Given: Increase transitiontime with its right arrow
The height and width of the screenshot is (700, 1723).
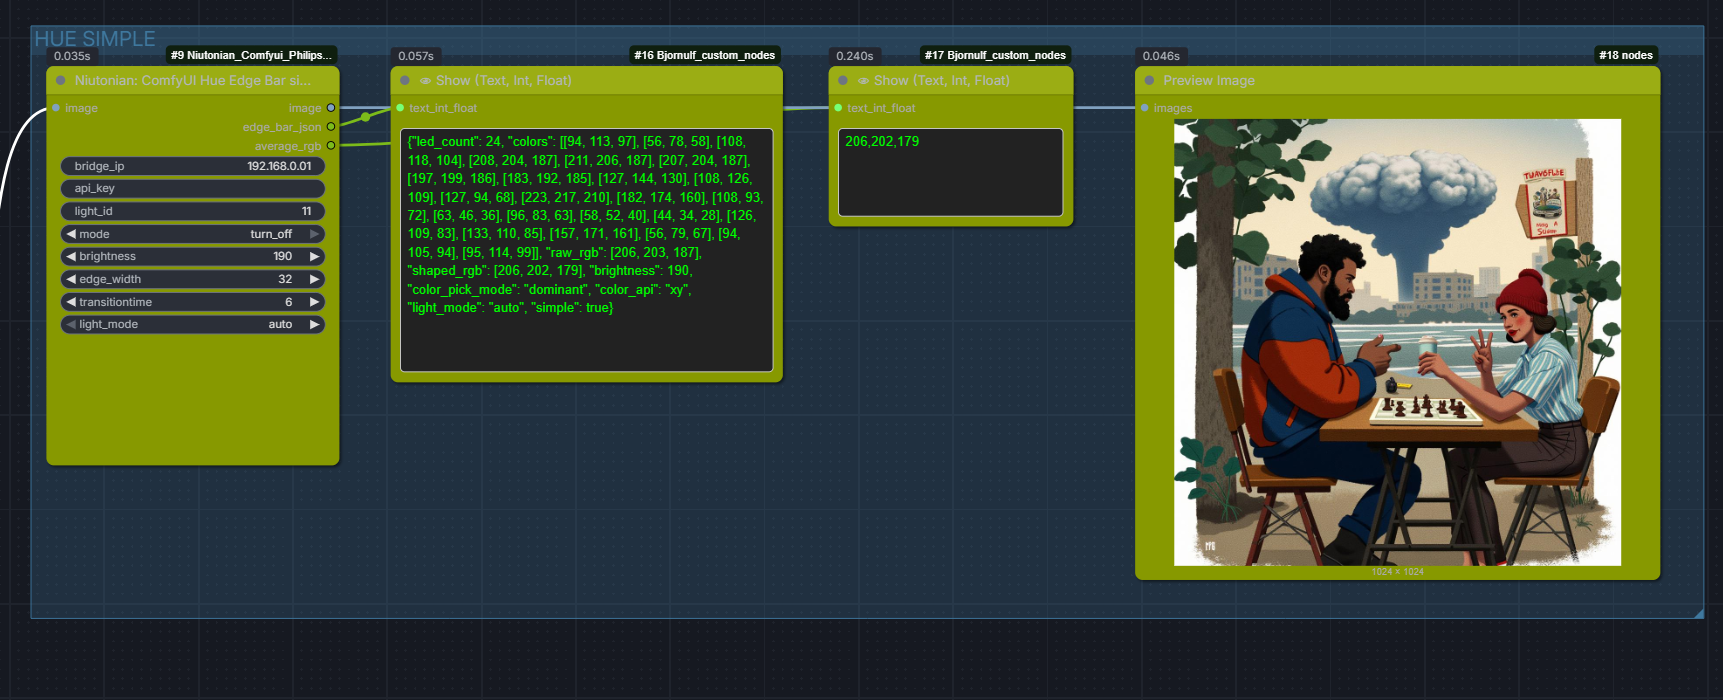Looking at the screenshot, I should pos(315,302).
